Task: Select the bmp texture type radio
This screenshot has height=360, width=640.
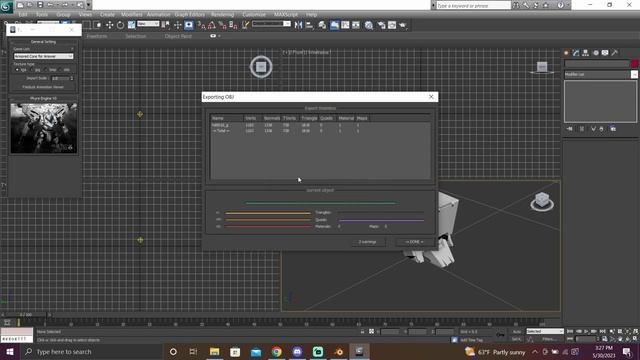Action: 46,70
